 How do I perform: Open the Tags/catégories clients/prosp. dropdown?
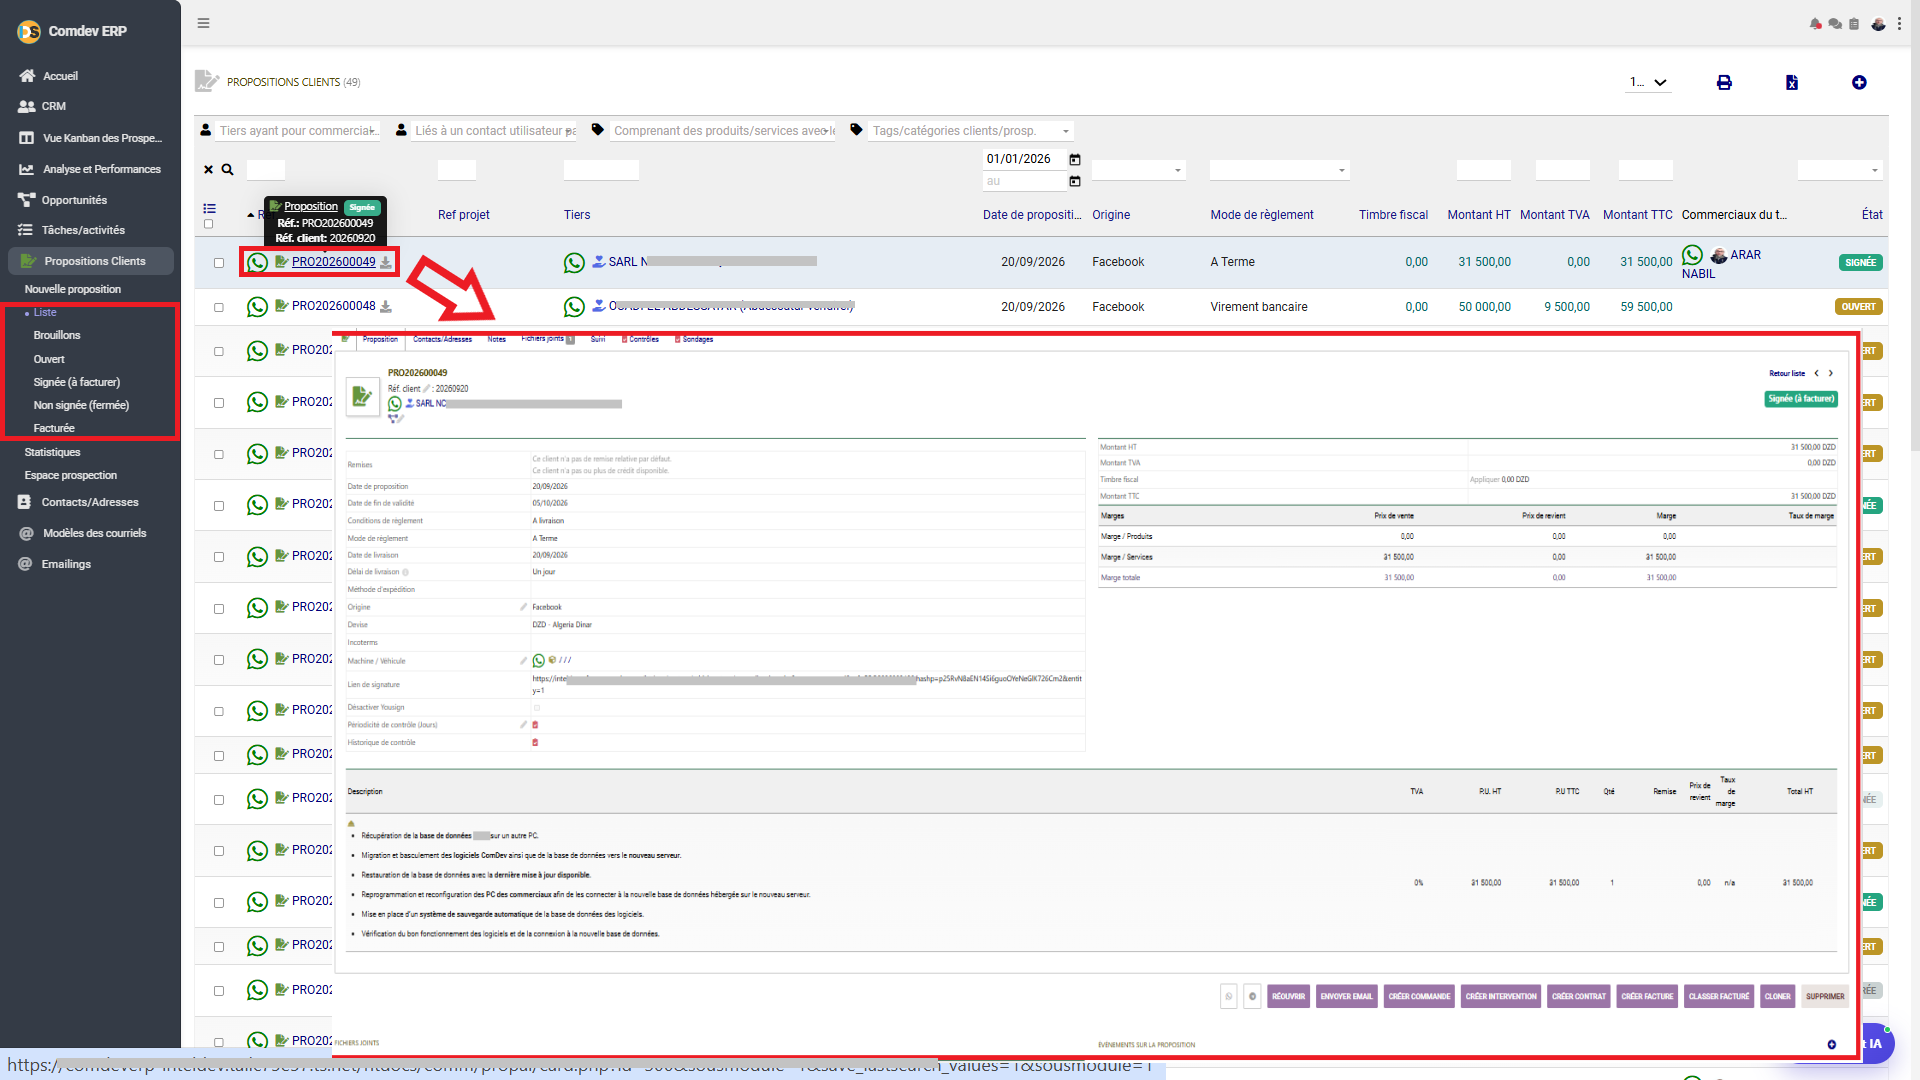pyautogui.click(x=970, y=131)
